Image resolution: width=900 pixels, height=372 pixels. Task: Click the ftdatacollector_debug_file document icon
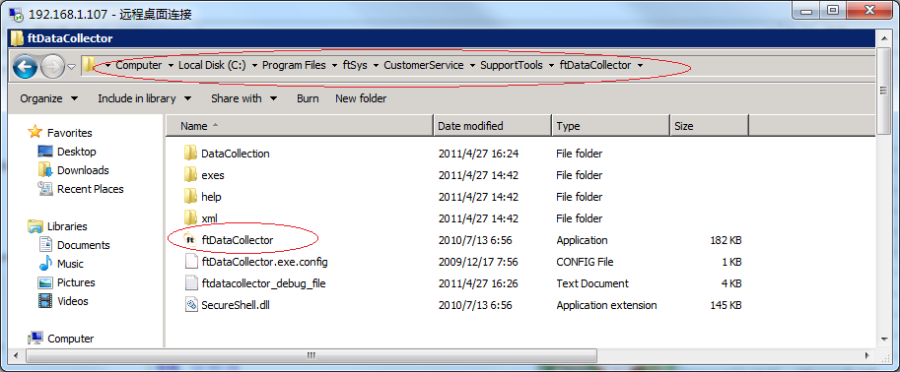tap(191, 284)
